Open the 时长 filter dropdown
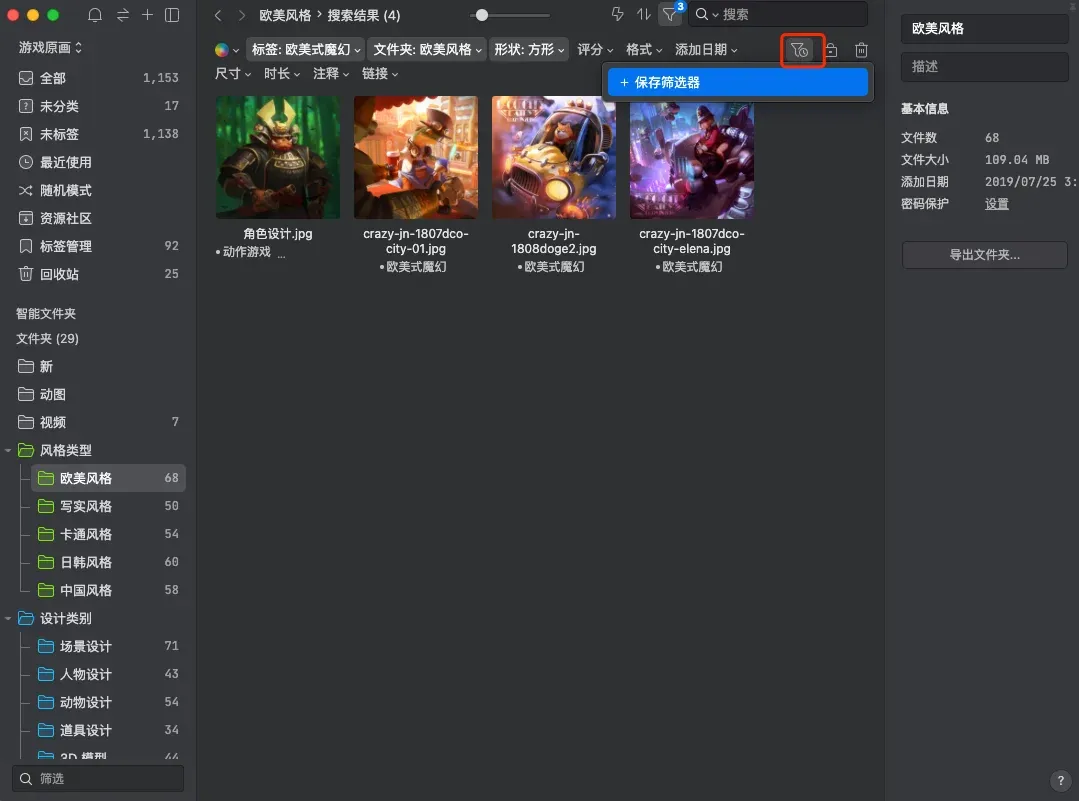The width and height of the screenshot is (1079, 801). (x=281, y=74)
